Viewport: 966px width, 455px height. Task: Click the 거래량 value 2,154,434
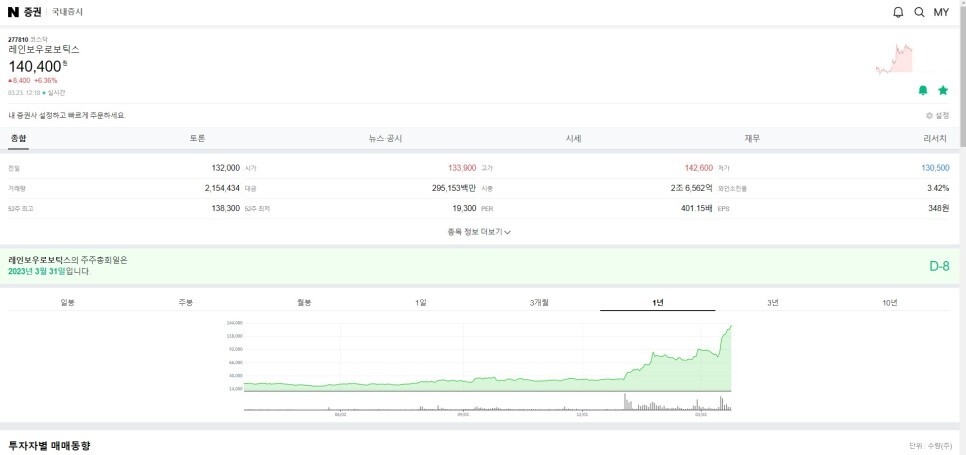tap(222, 188)
